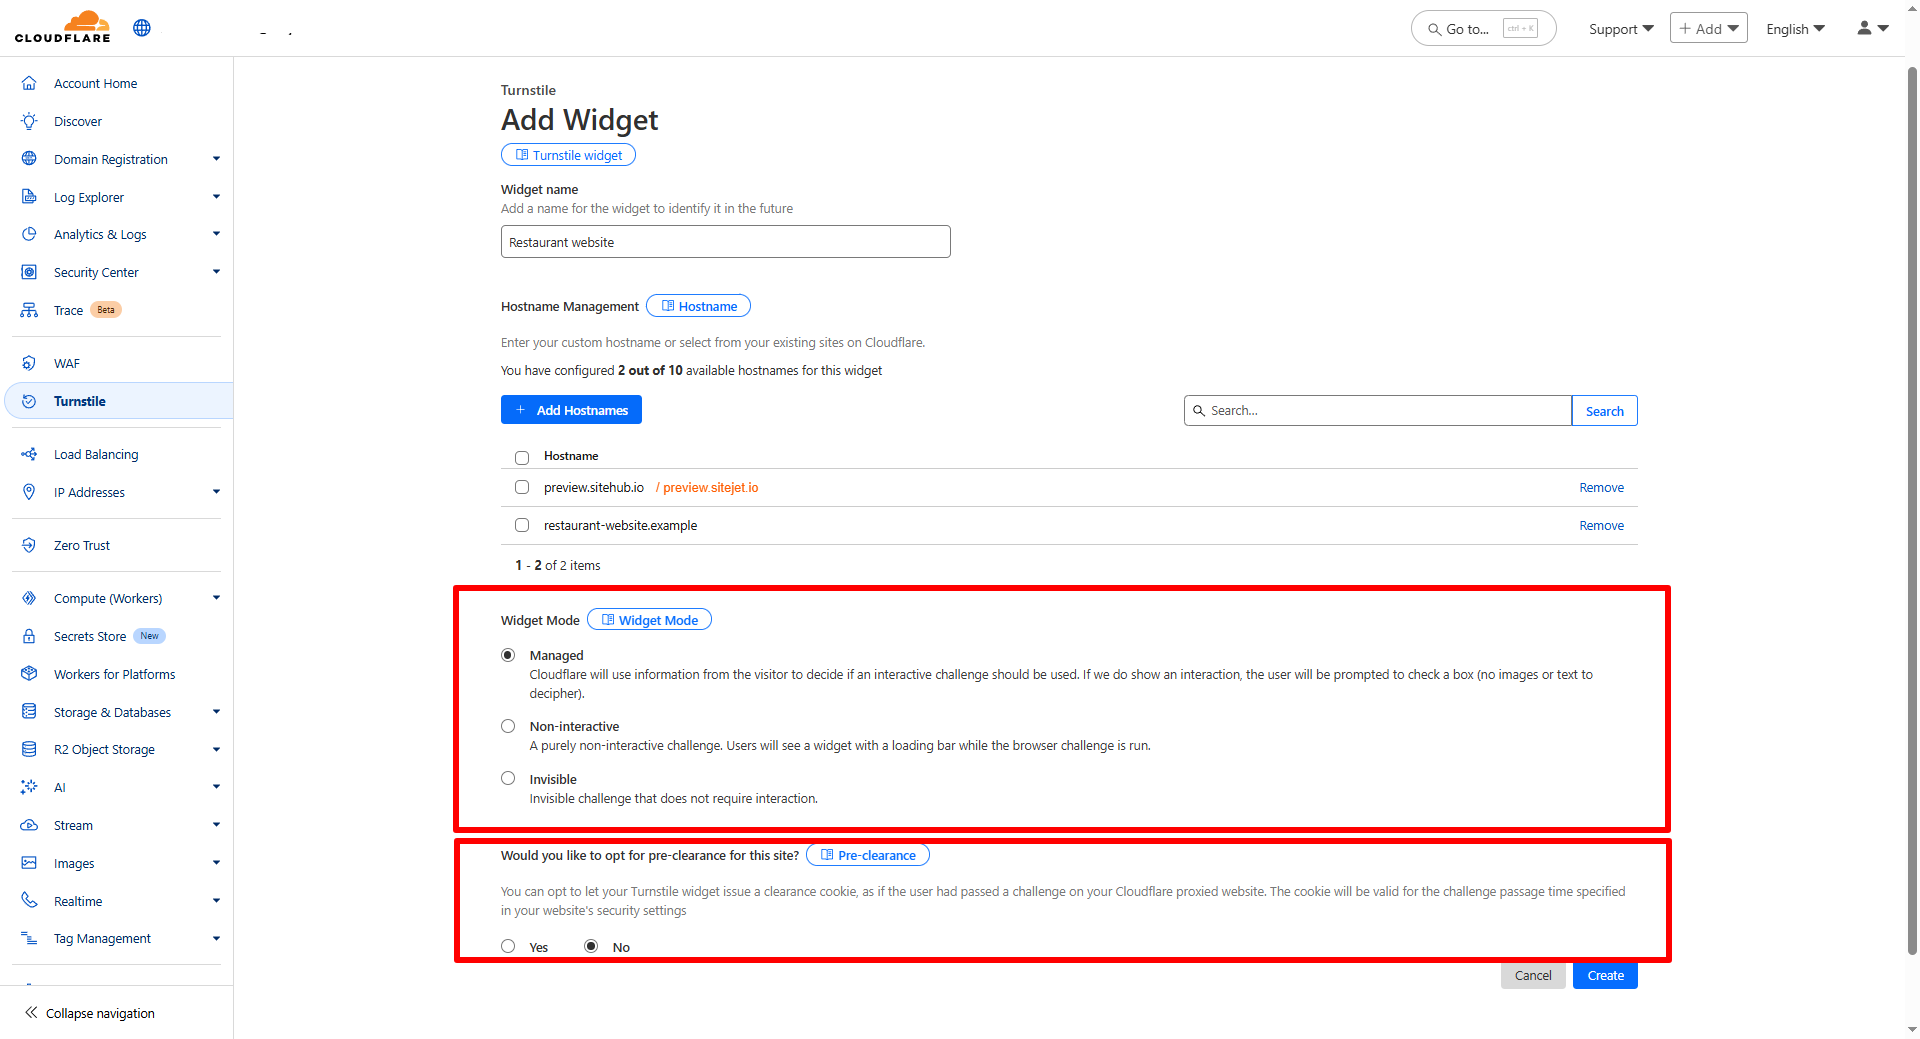Click the Zero Trust icon
This screenshot has height=1039, width=1920.
click(x=29, y=545)
